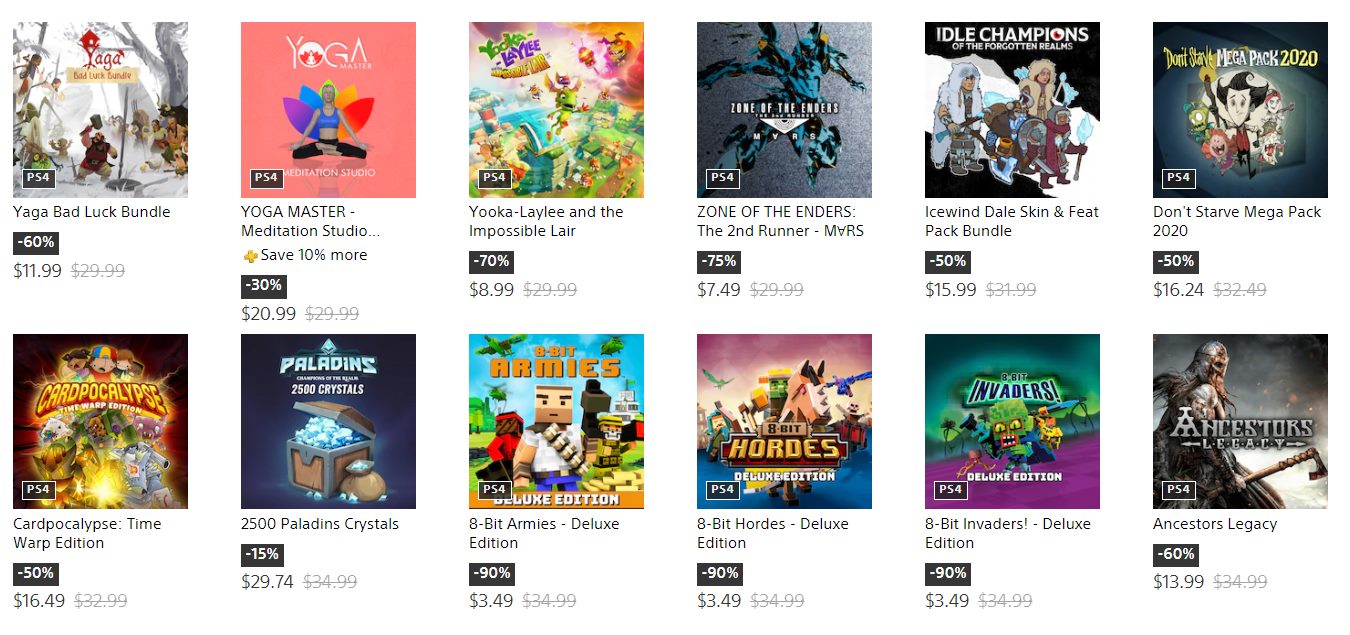Screen dimensions: 1350x635
Task: Click PS4 badge on Yooka-Laylee cover
Action: pos(494,178)
